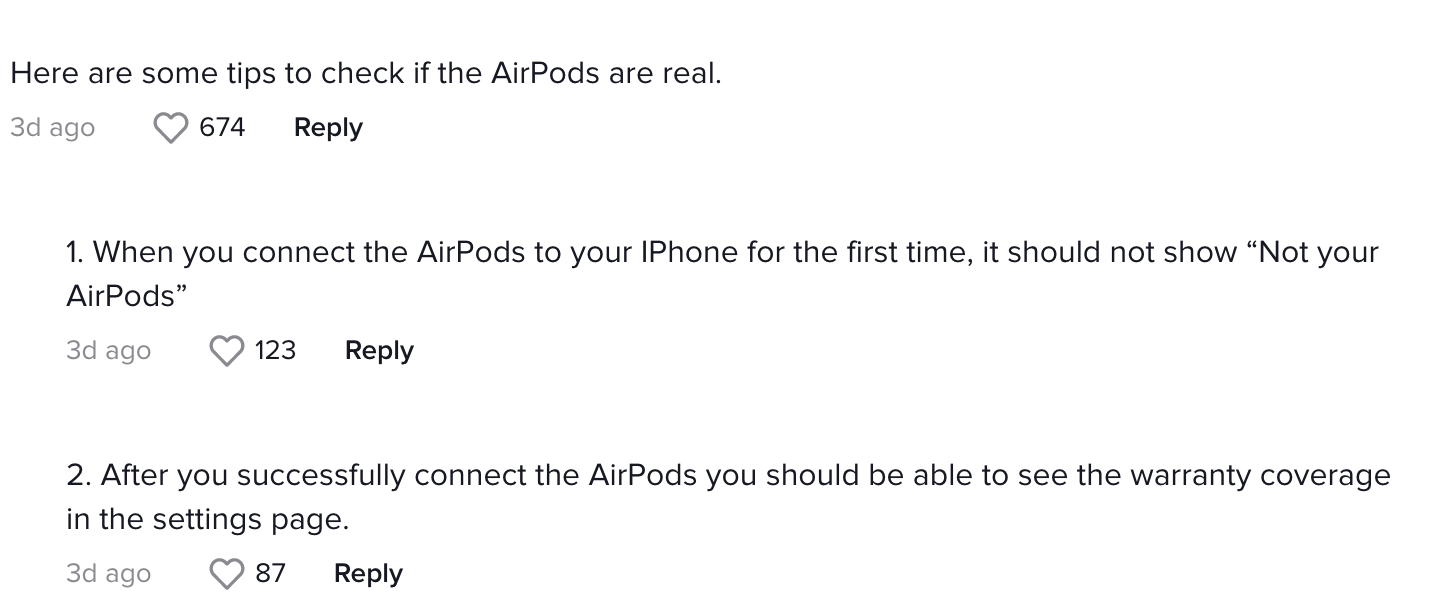Viewport: 1451px width, 607px height.
Task: Like the comment with 674 likes
Action: coord(171,128)
